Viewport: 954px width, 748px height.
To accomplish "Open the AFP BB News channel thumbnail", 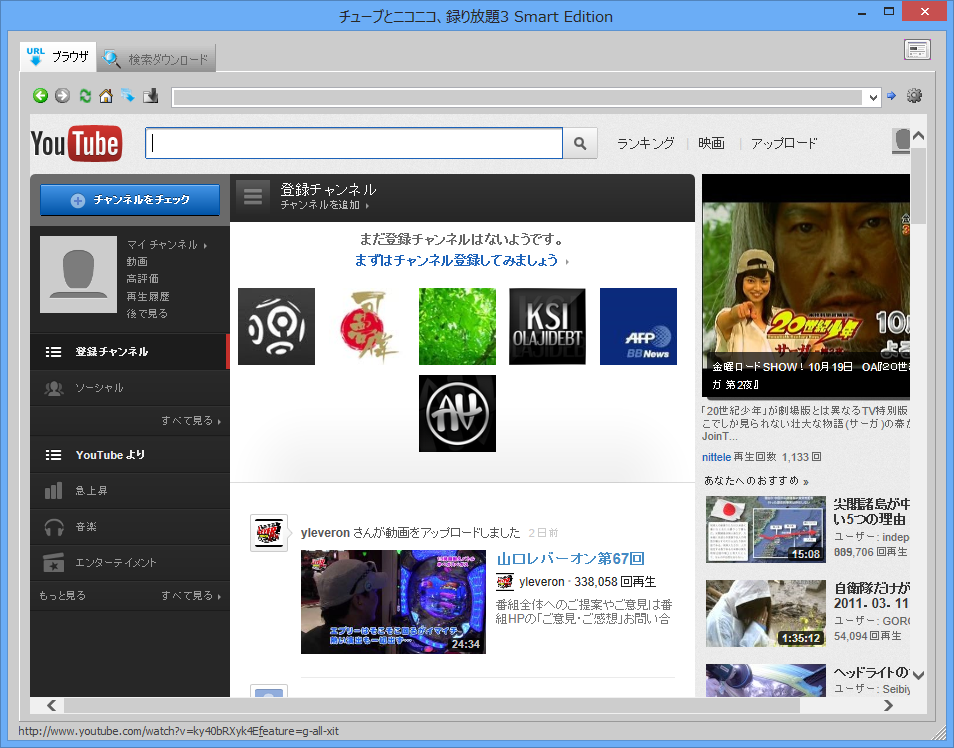I will click(x=638, y=326).
